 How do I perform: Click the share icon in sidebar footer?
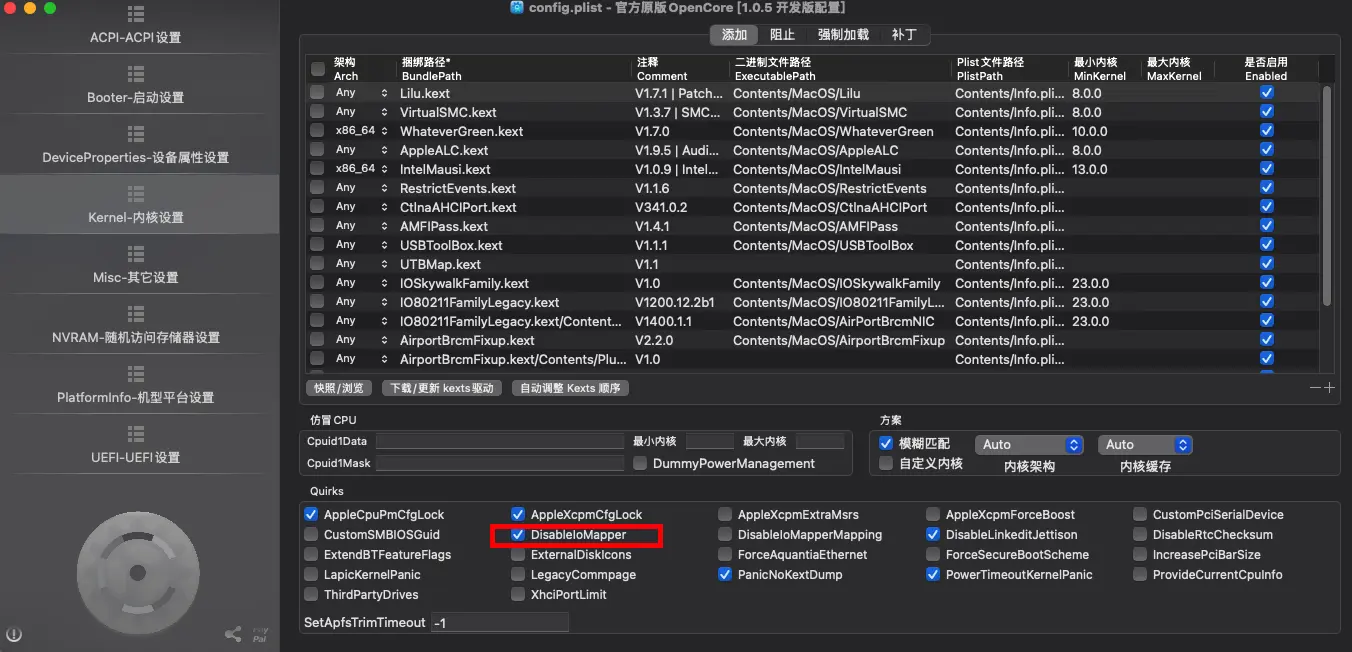233,634
